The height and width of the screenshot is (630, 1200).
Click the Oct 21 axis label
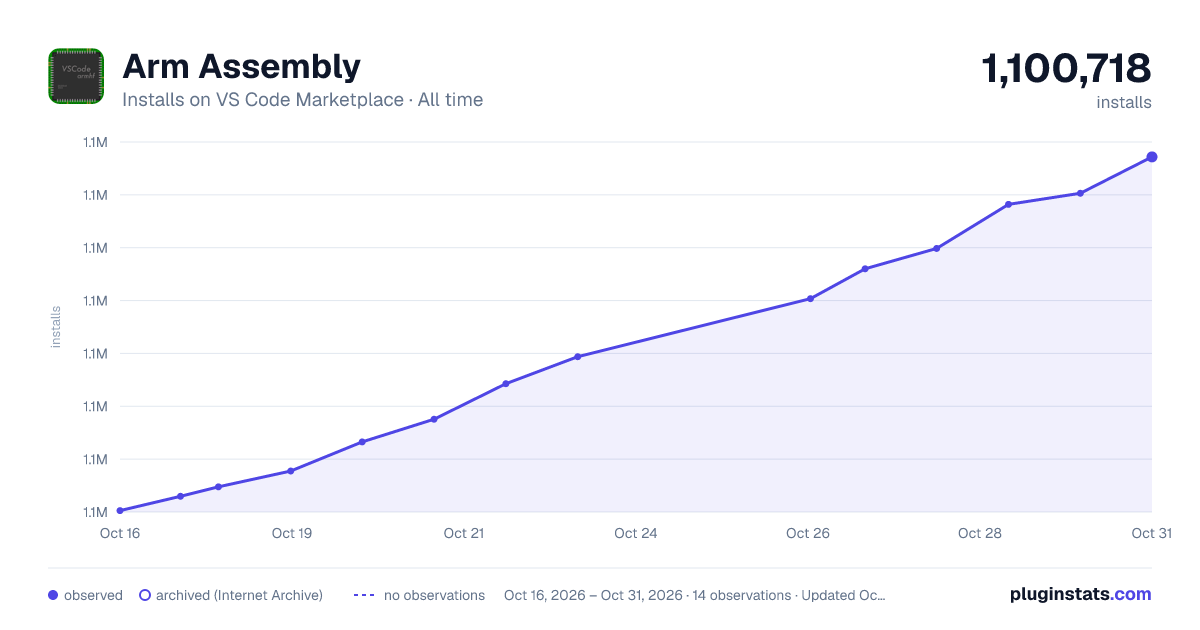464,533
